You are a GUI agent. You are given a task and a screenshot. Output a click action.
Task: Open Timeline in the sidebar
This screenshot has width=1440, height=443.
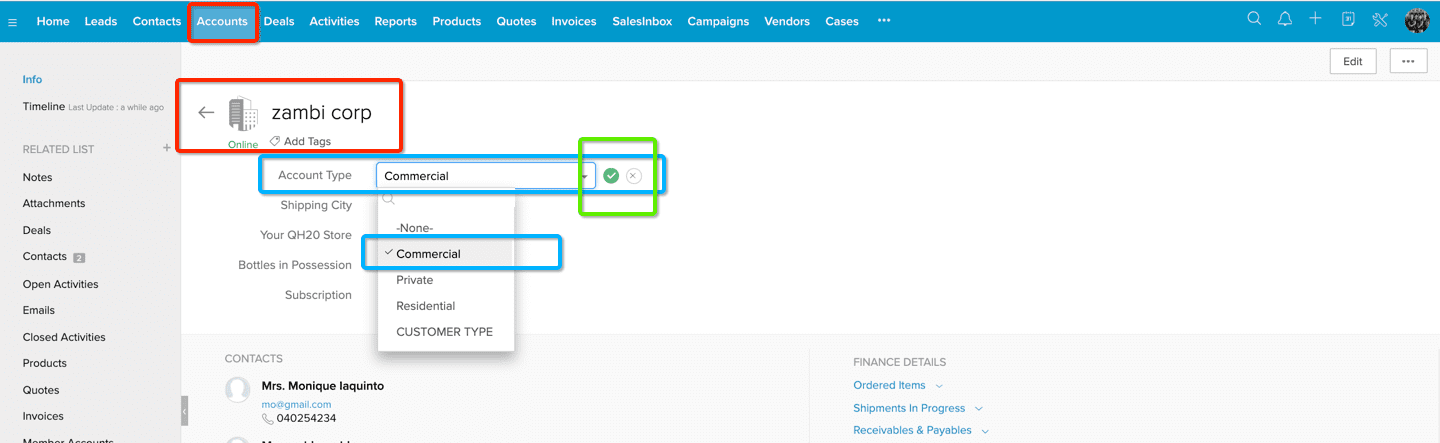[44, 106]
